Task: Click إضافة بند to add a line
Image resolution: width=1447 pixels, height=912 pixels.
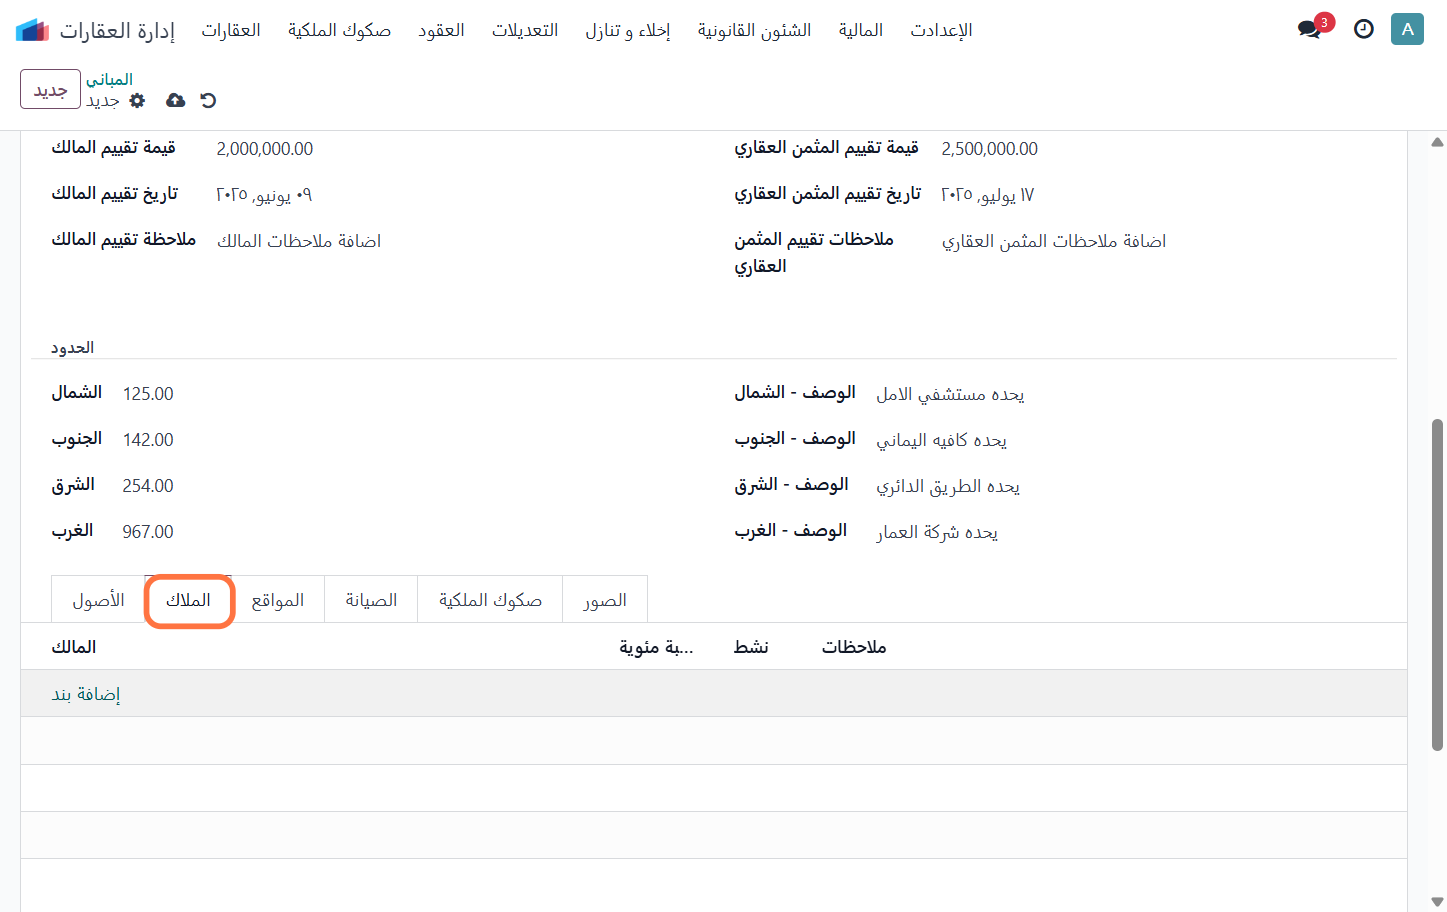Action: coord(86,694)
